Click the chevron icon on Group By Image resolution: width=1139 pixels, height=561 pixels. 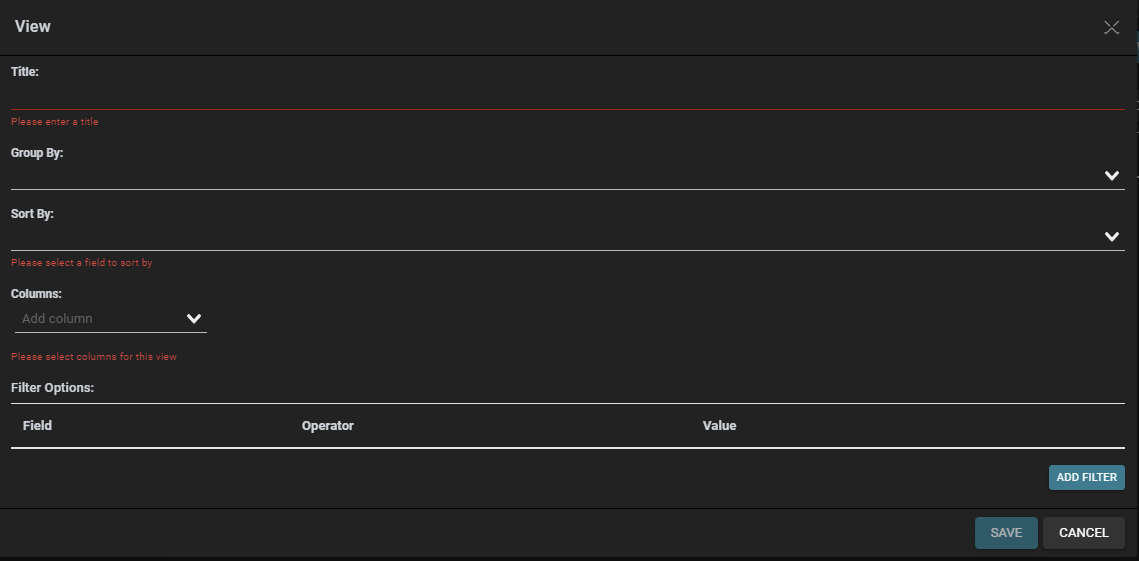click(x=1111, y=175)
